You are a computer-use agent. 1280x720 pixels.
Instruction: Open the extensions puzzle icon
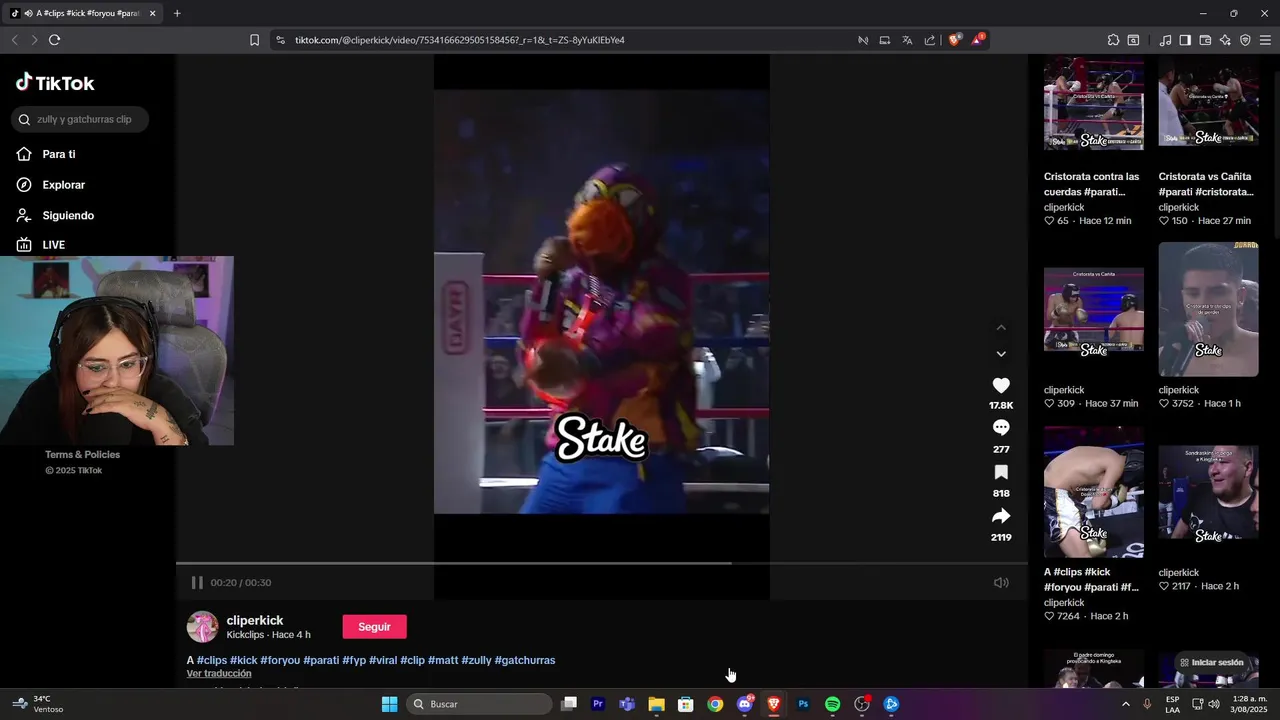click(x=1113, y=40)
